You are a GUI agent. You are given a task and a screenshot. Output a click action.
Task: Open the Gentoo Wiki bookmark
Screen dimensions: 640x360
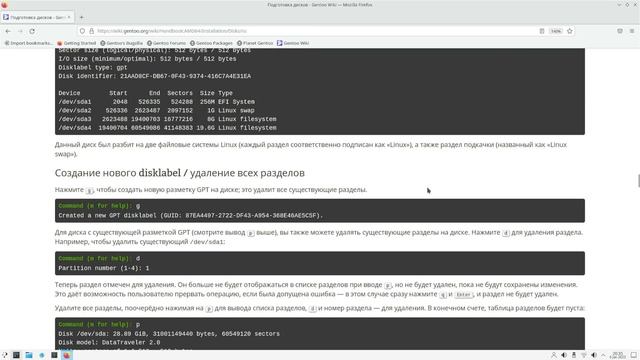293,43
